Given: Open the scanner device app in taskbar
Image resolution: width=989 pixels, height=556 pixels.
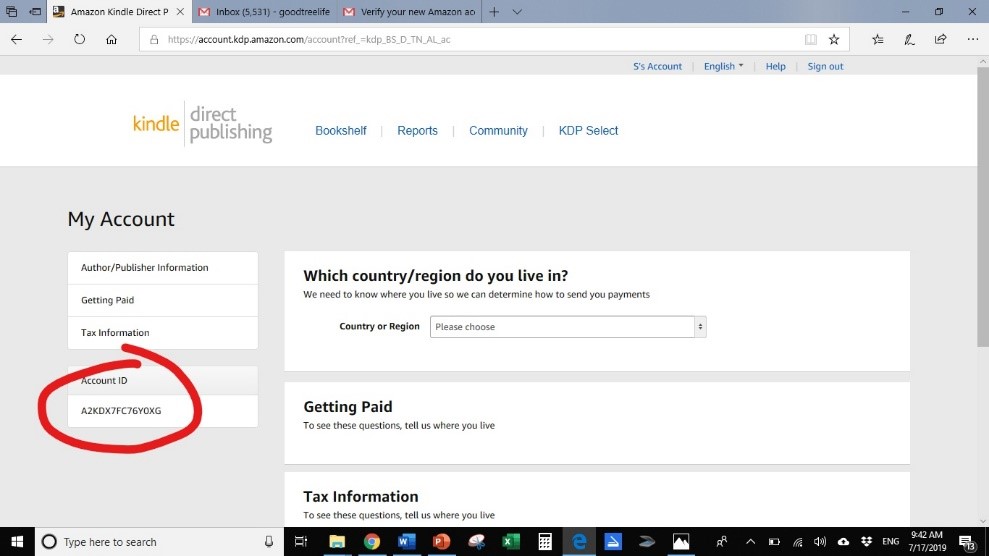Looking at the screenshot, I should (647, 542).
